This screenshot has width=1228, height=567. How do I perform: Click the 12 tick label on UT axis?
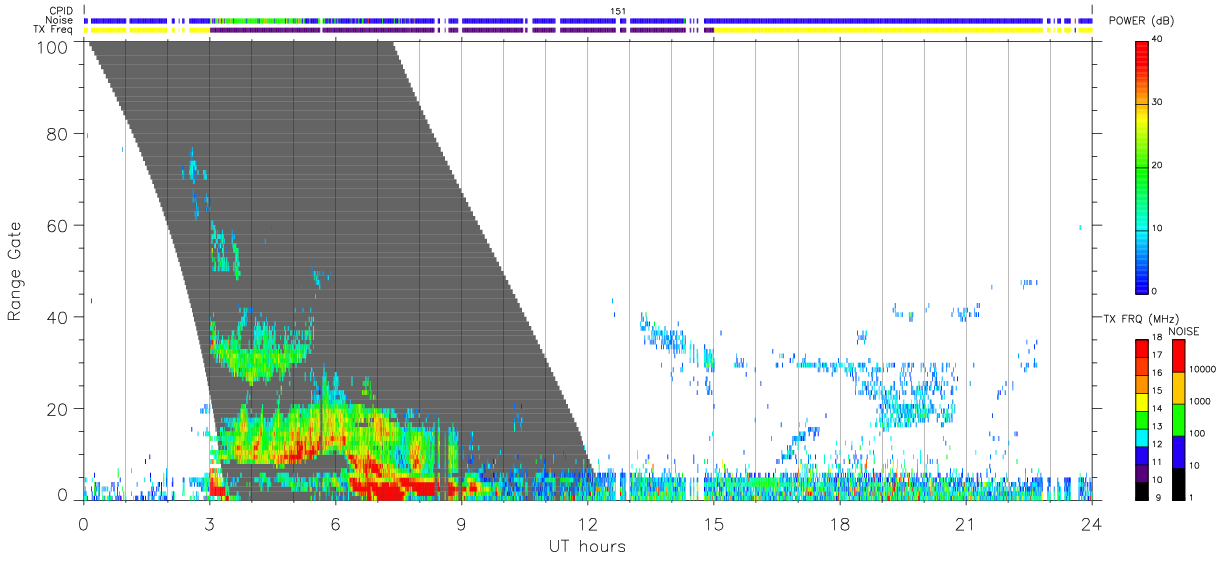point(587,523)
